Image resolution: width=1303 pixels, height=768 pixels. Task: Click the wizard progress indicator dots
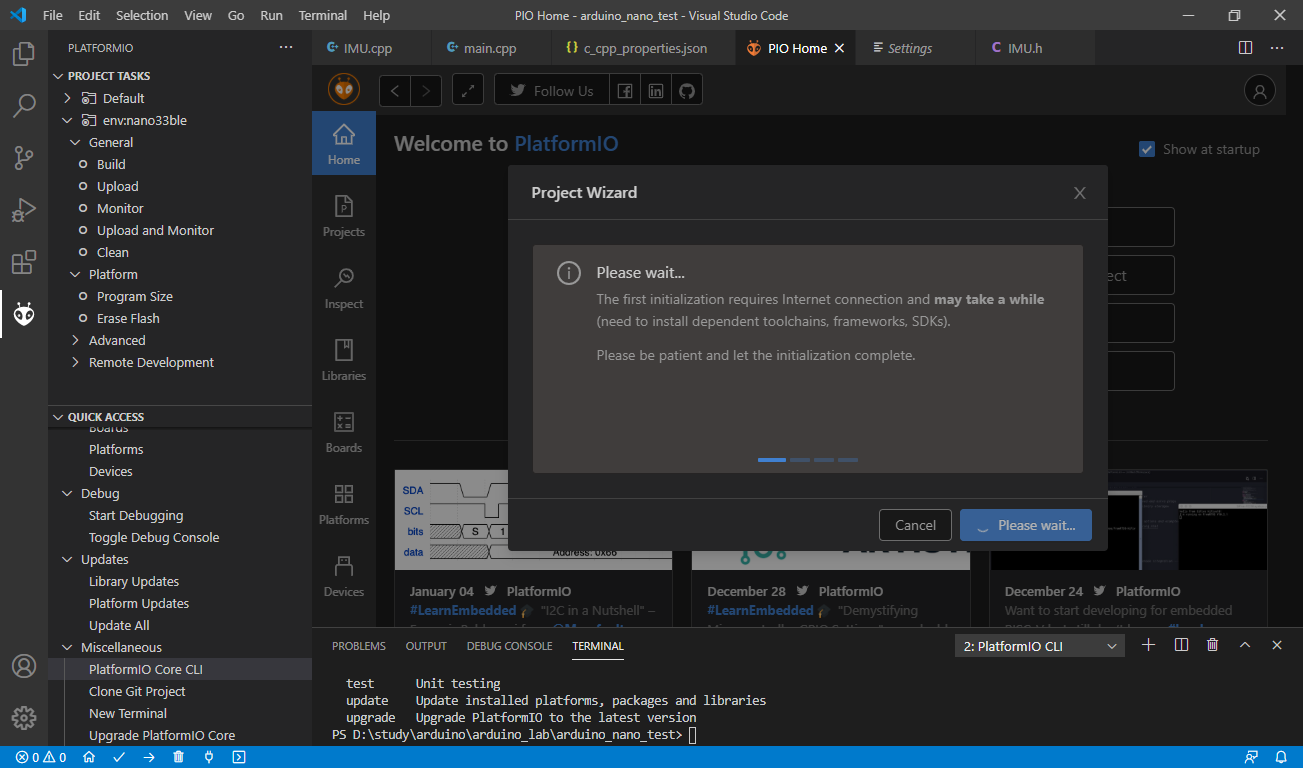tap(808, 459)
